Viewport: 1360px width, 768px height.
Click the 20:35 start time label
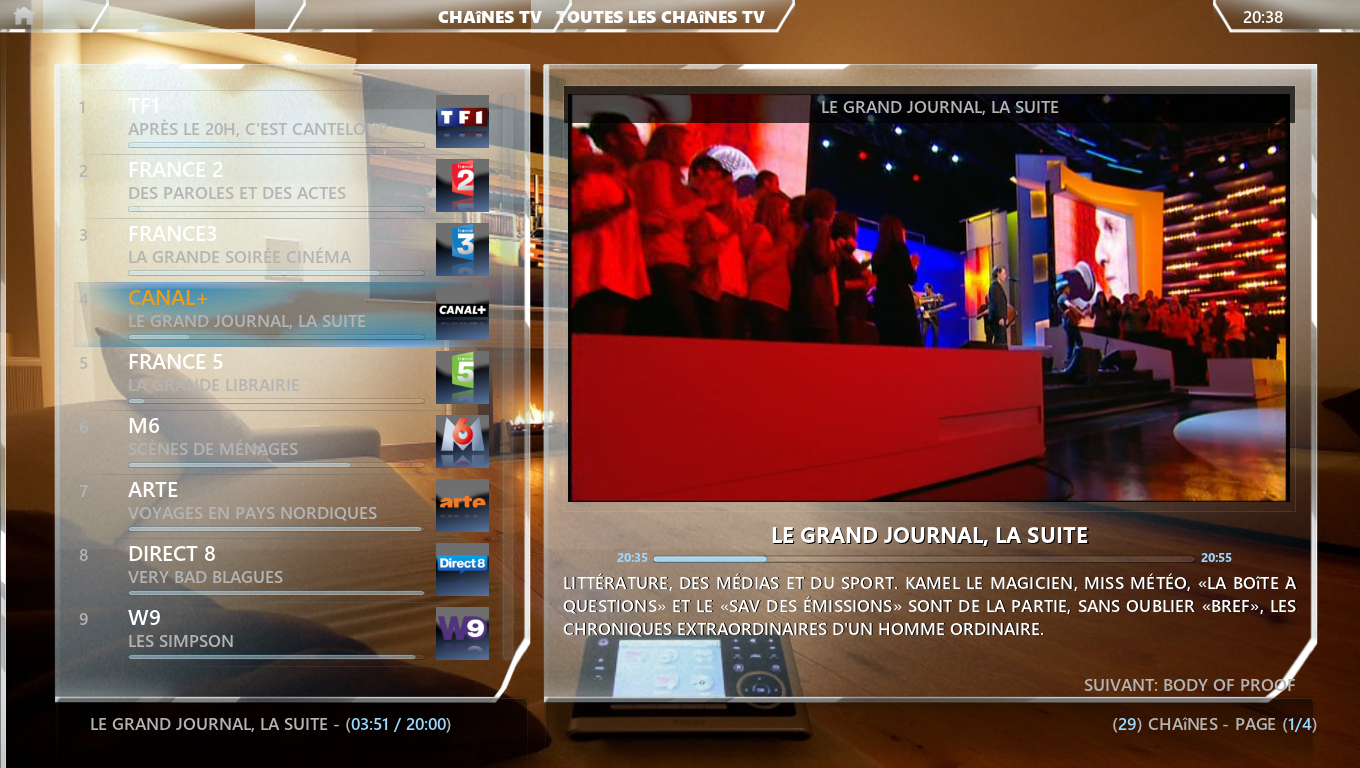pyautogui.click(x=632, y=558)
